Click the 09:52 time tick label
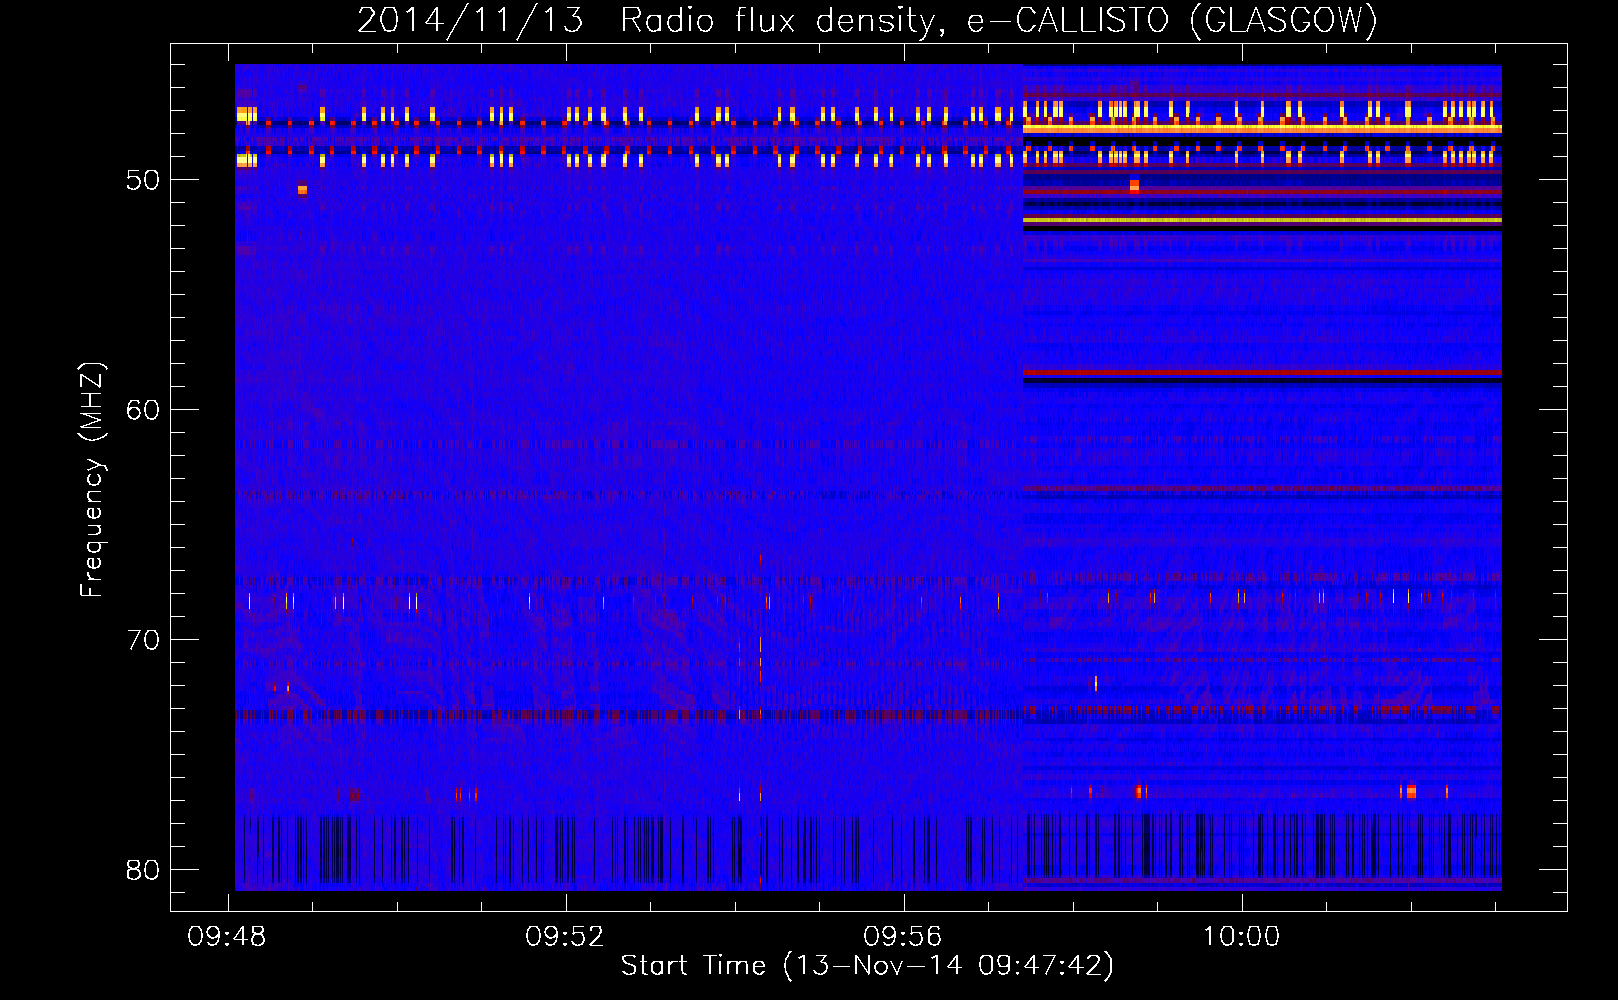The height and width of the screenshot is (1000, 1618). point(565,937)
